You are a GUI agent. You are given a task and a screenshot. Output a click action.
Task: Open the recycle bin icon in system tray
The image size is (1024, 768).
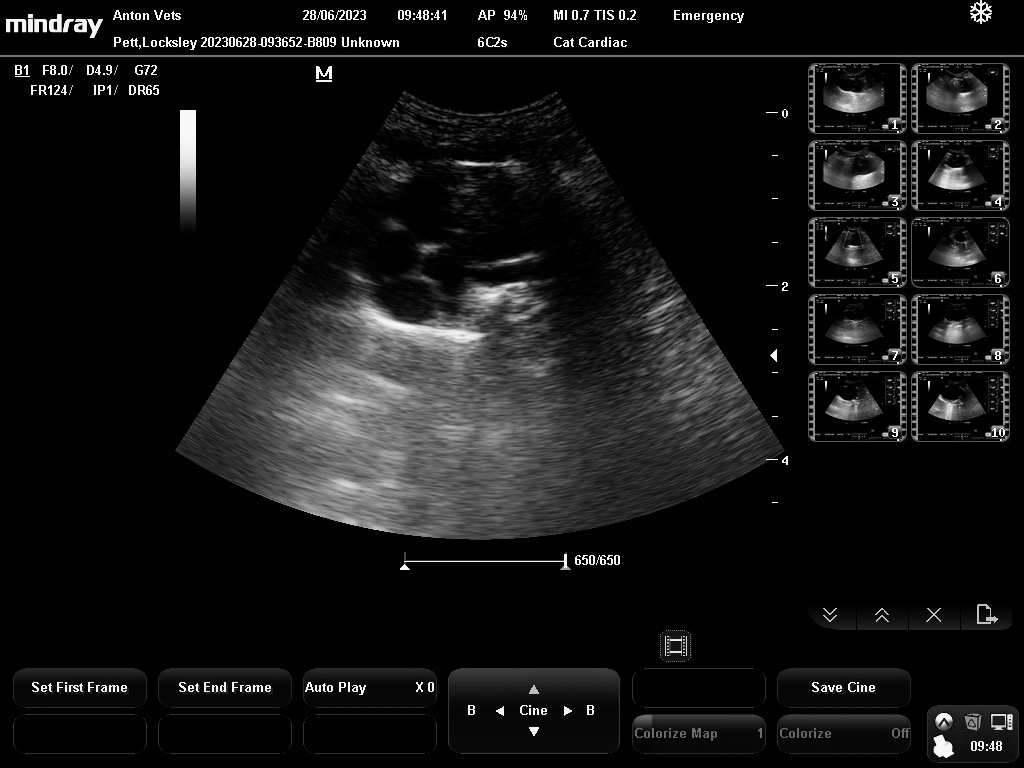tap(972, 721)
